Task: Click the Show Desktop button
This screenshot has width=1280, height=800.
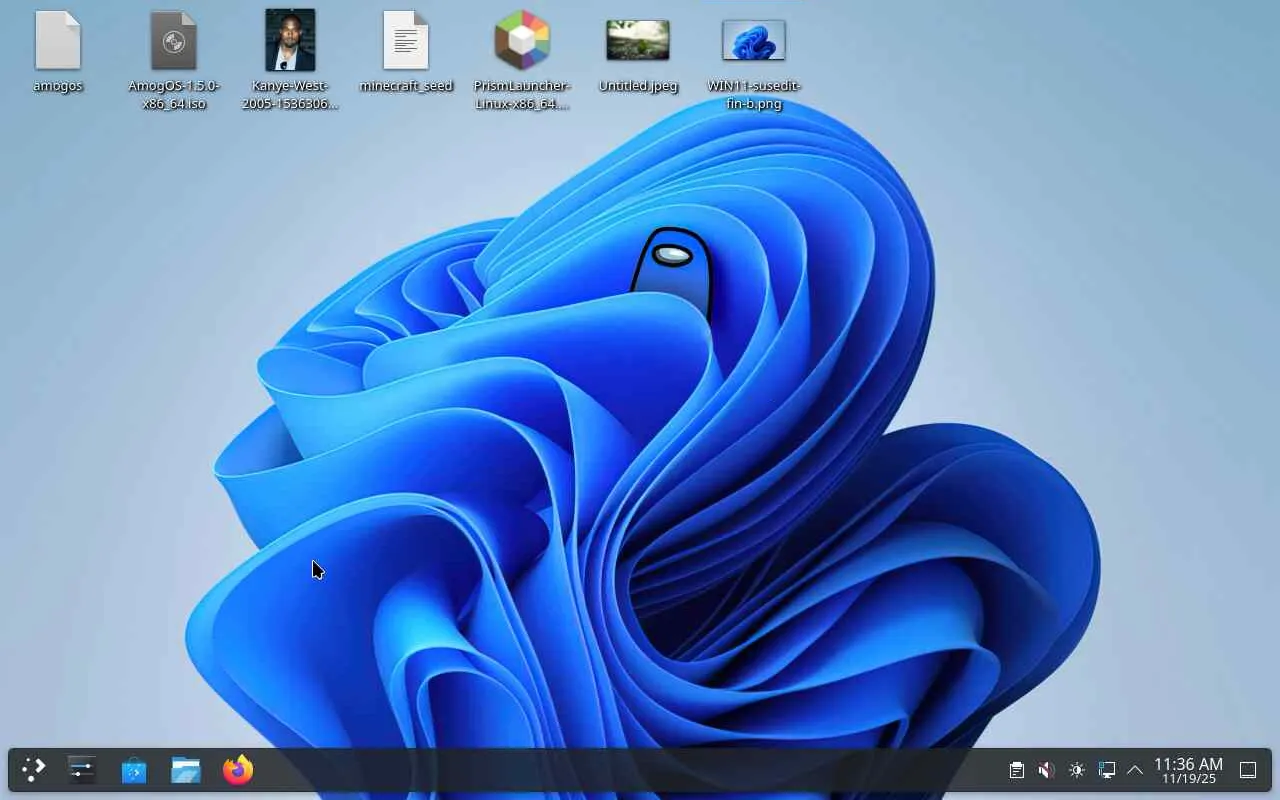Action: coord(1248,770)
